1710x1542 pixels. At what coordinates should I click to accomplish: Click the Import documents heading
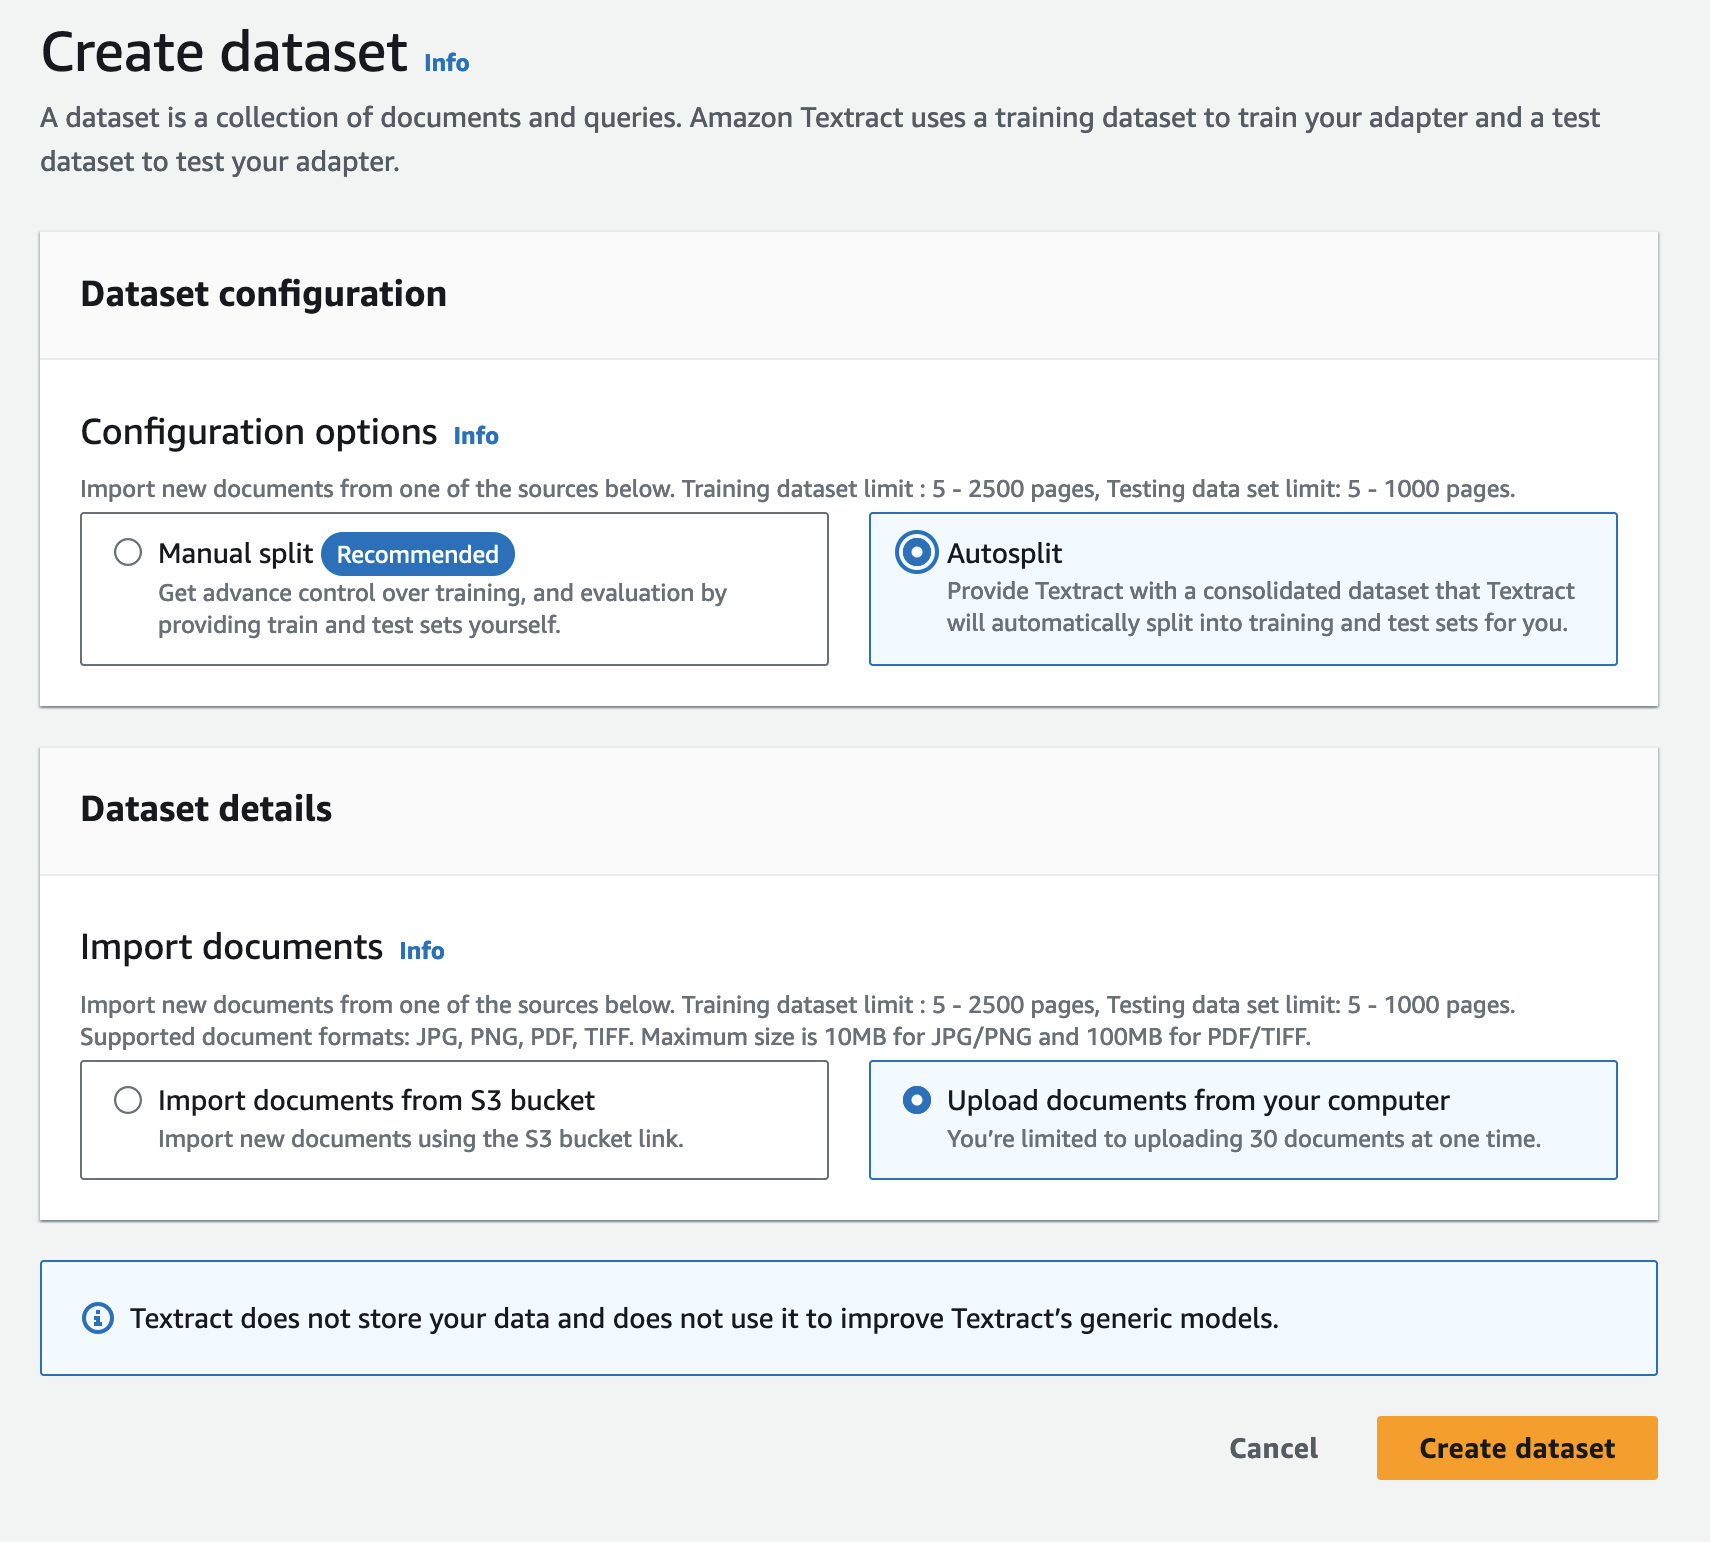coord(232,946)
